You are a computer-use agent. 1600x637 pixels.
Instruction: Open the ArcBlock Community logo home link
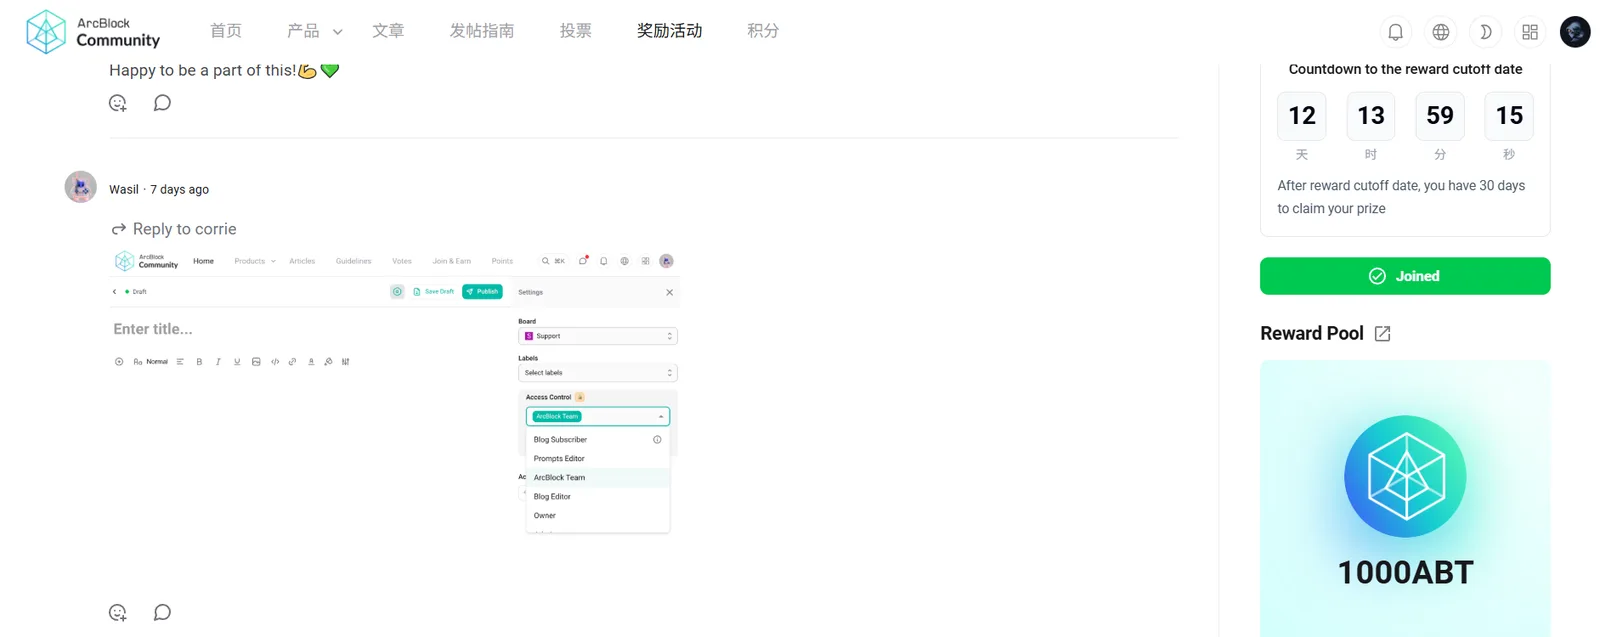click(x=93, y=32)
